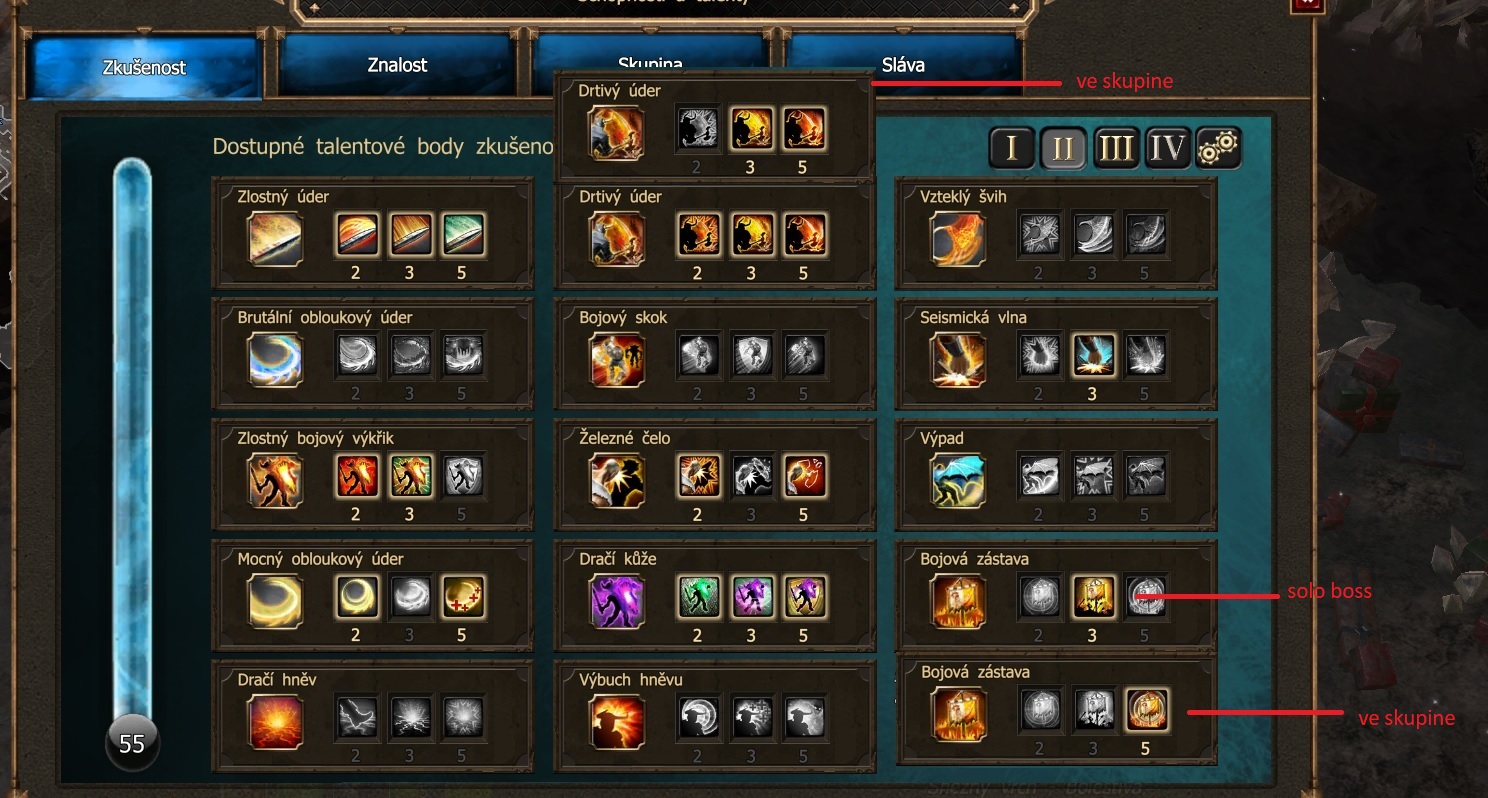This screenshot has width=1488, height=798.
Task: Choose Dračí kůže level 3 purple talent
Action: (x=751, y=597)
